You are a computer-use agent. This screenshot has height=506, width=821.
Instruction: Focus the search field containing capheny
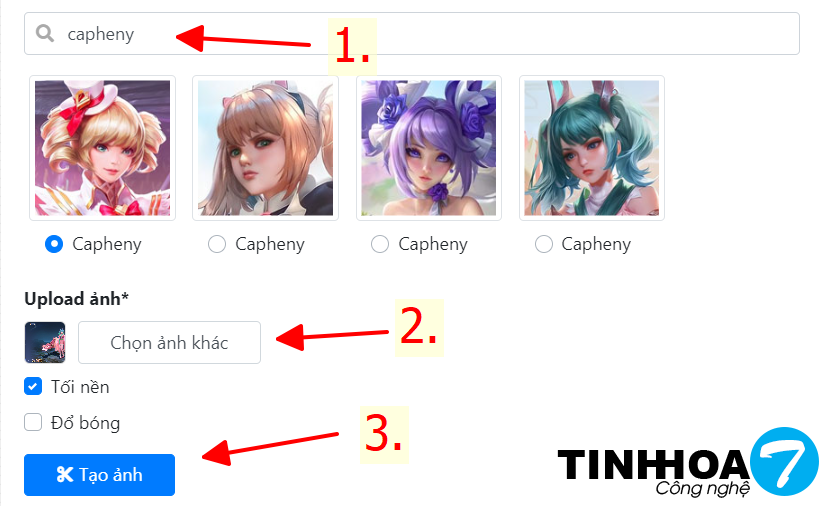[412, 34]
